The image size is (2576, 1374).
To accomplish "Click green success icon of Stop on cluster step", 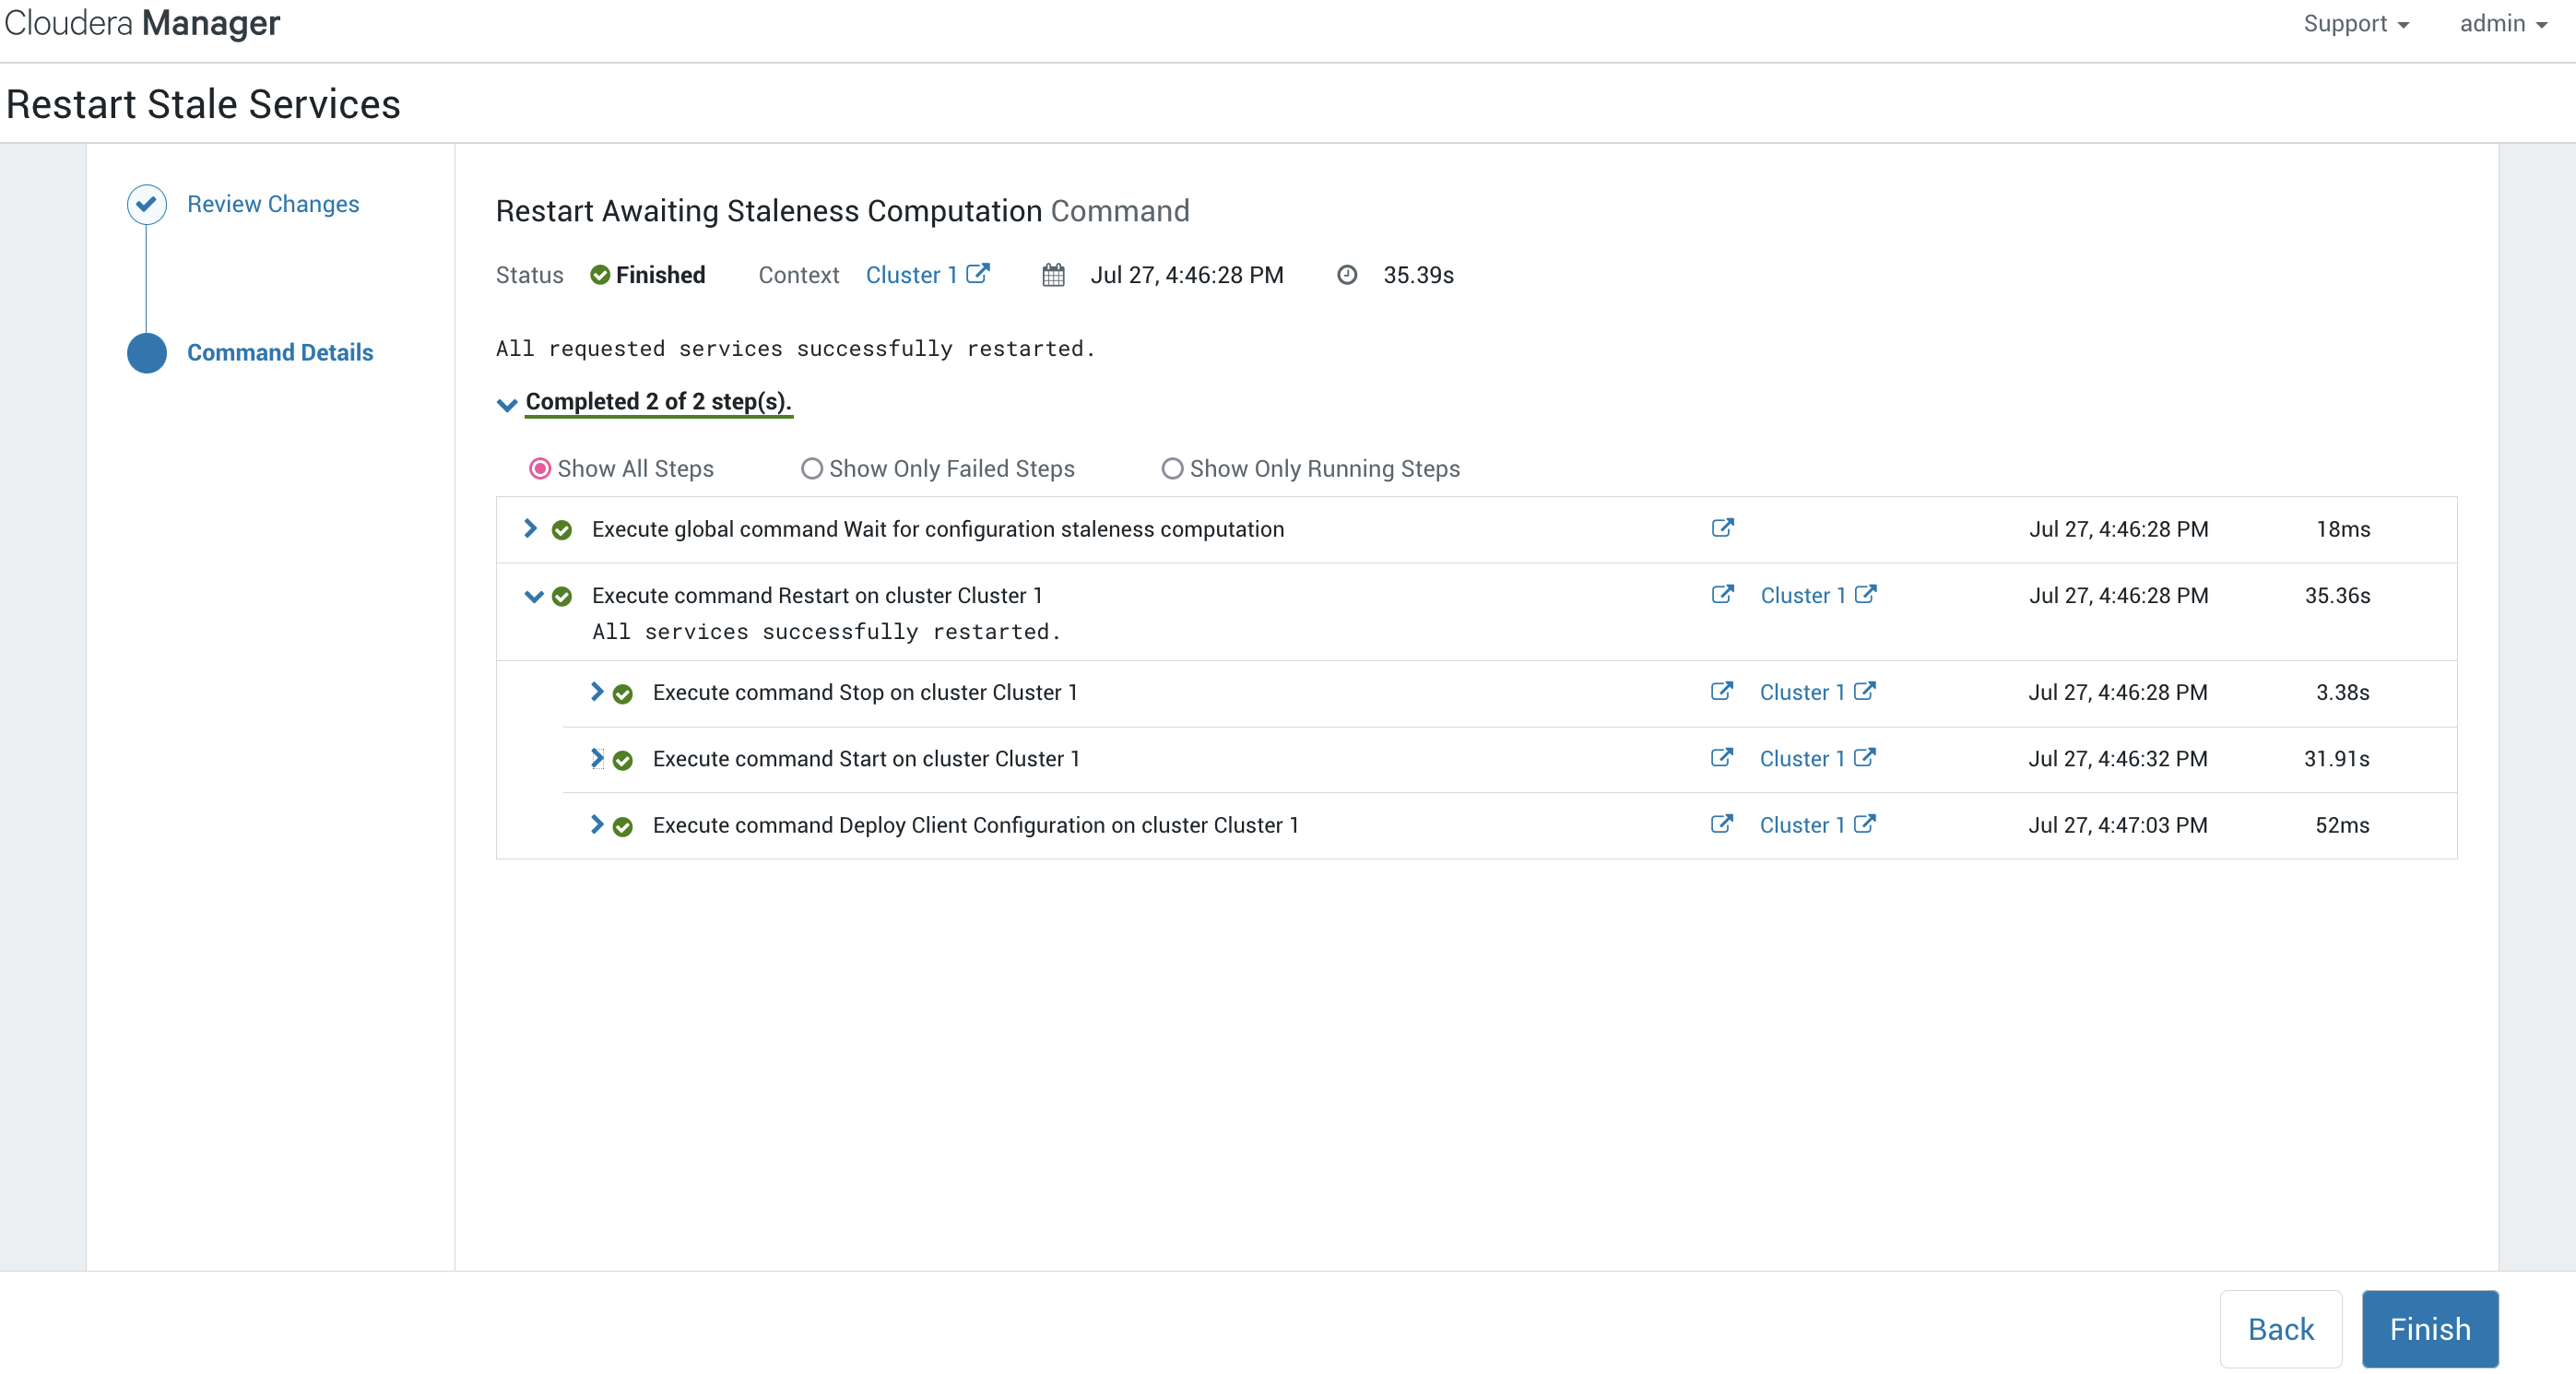I will (622, 694).
